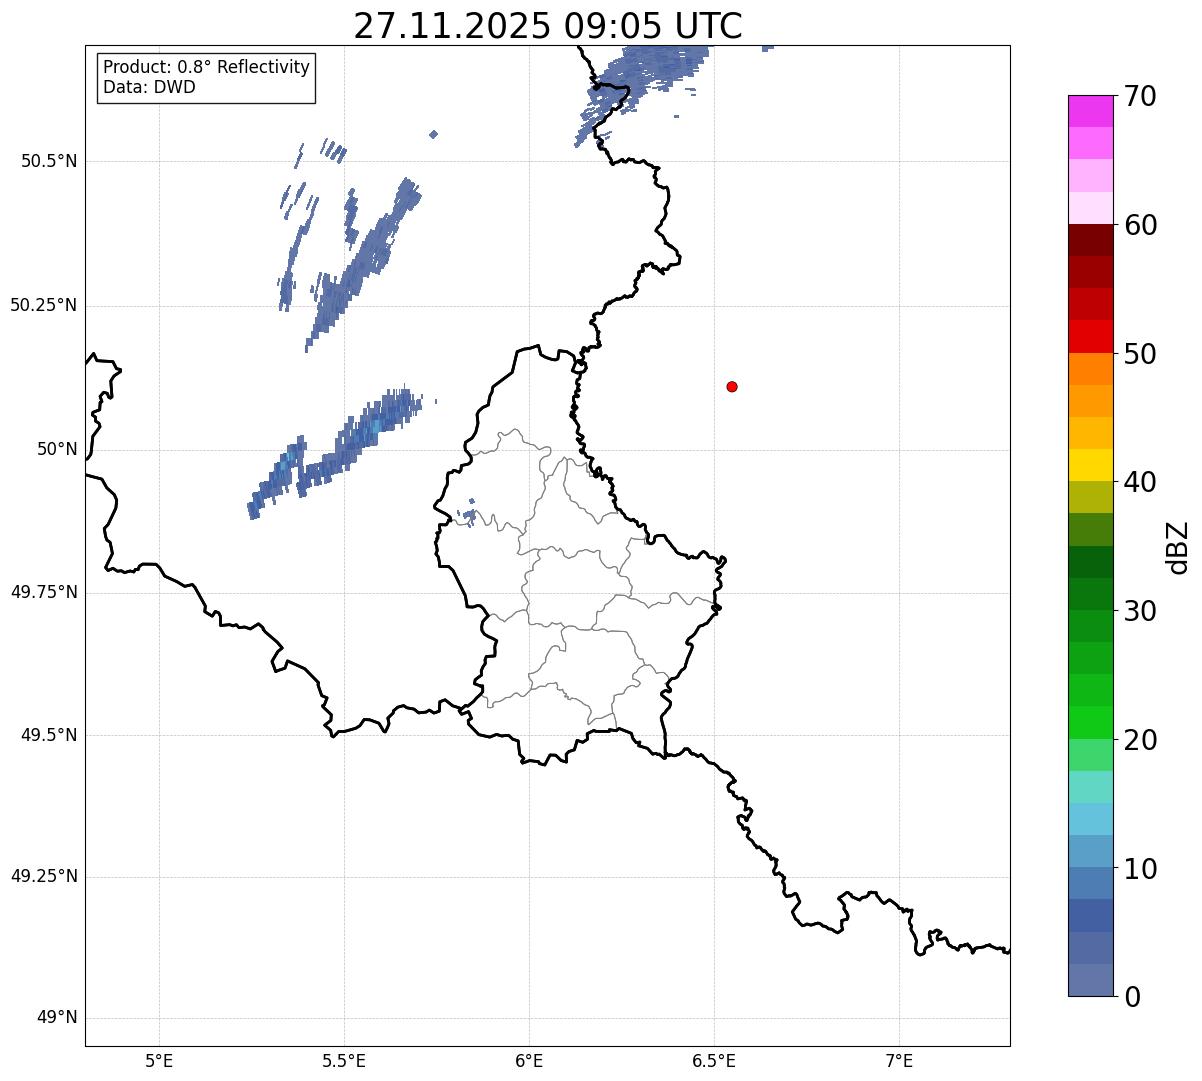Click the 5.5°E longitude label
1202x1081 pixels.
click(344, 1060)
